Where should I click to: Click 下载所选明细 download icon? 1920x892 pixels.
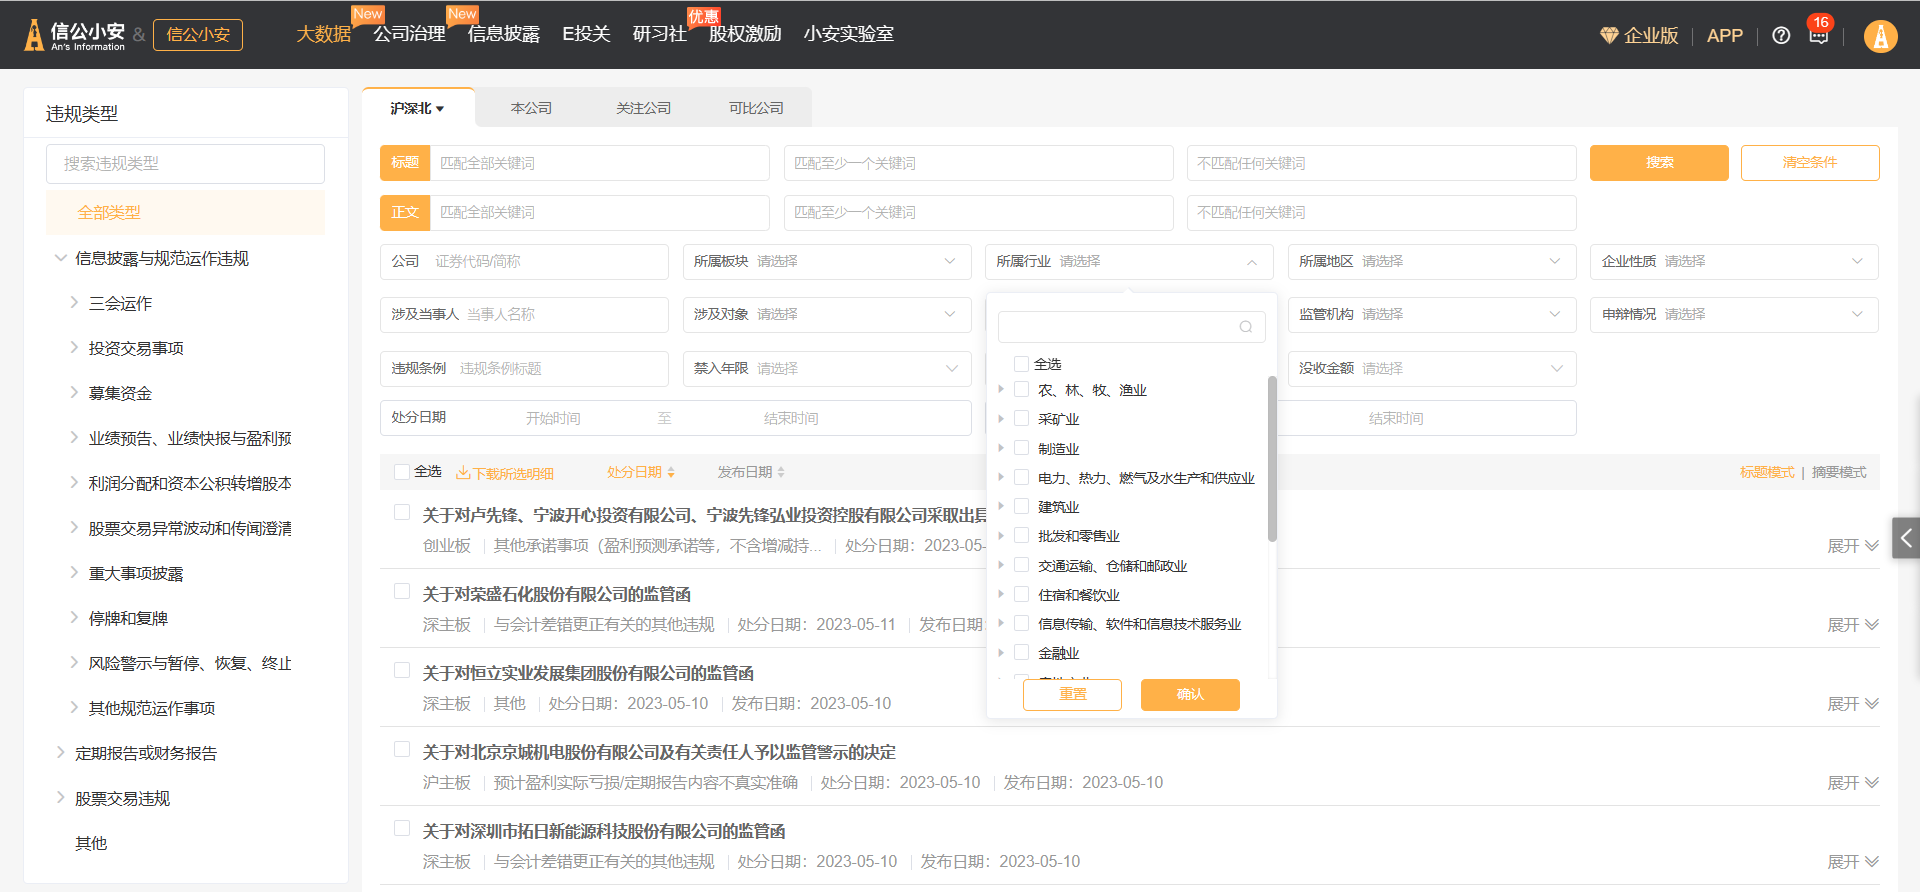(x=463, y=473)
